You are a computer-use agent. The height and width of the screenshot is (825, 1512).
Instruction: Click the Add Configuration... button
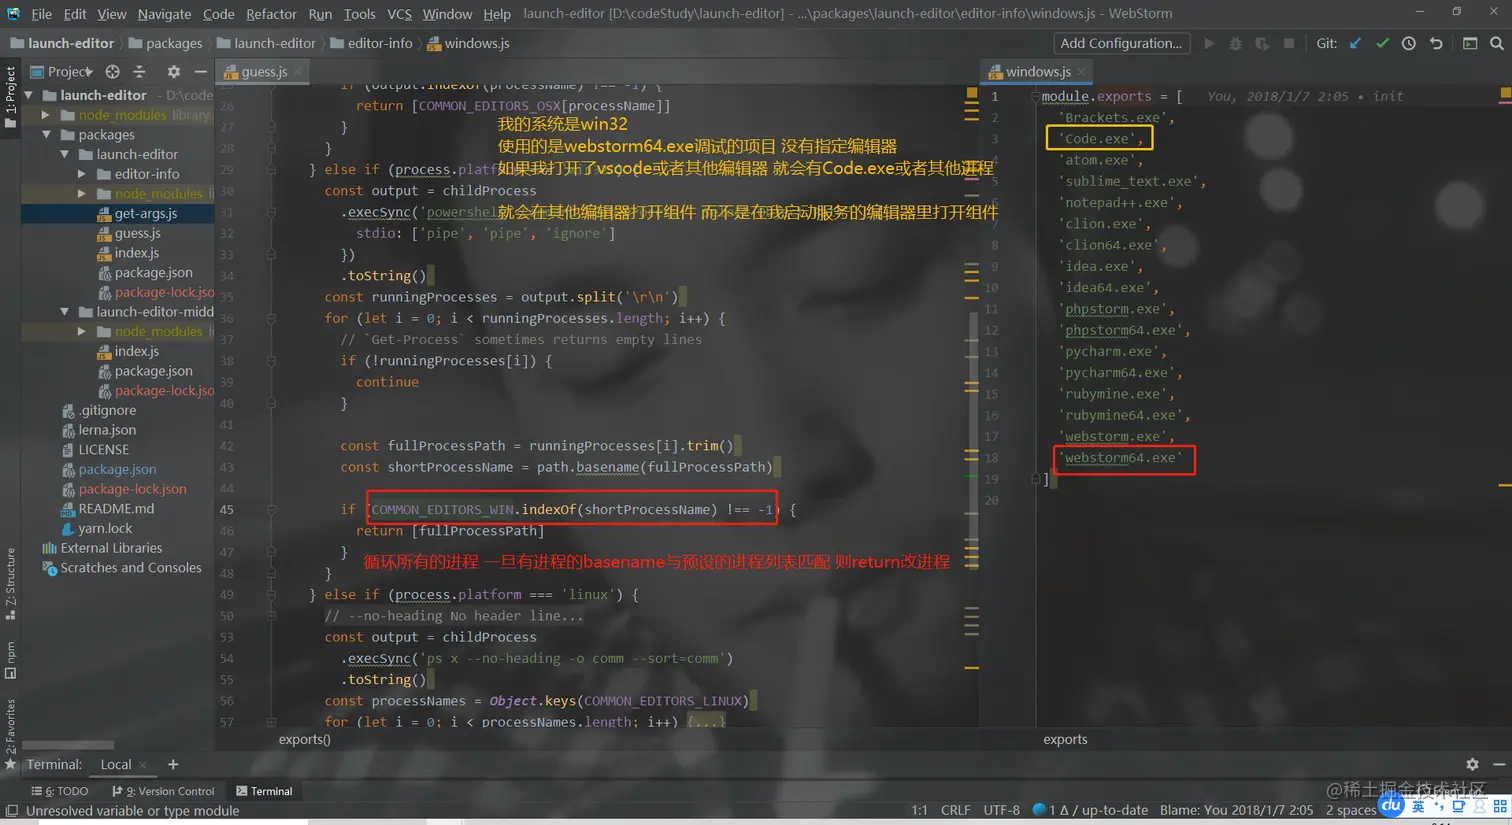point(1121,43)
